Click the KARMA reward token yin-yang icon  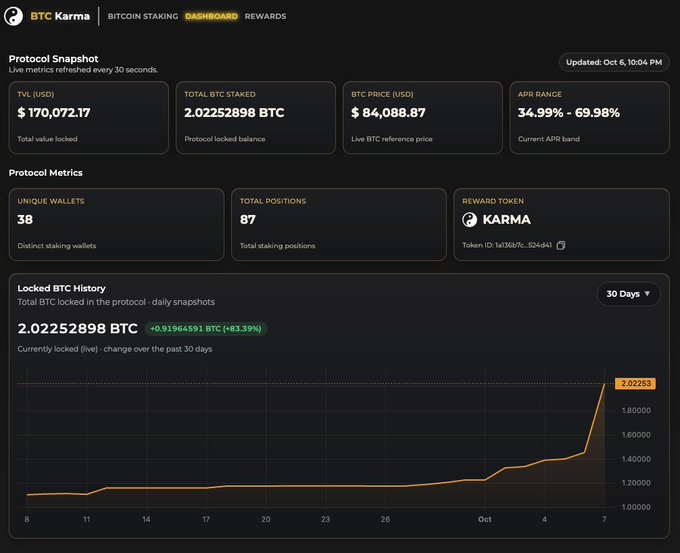tap(469, 220)
